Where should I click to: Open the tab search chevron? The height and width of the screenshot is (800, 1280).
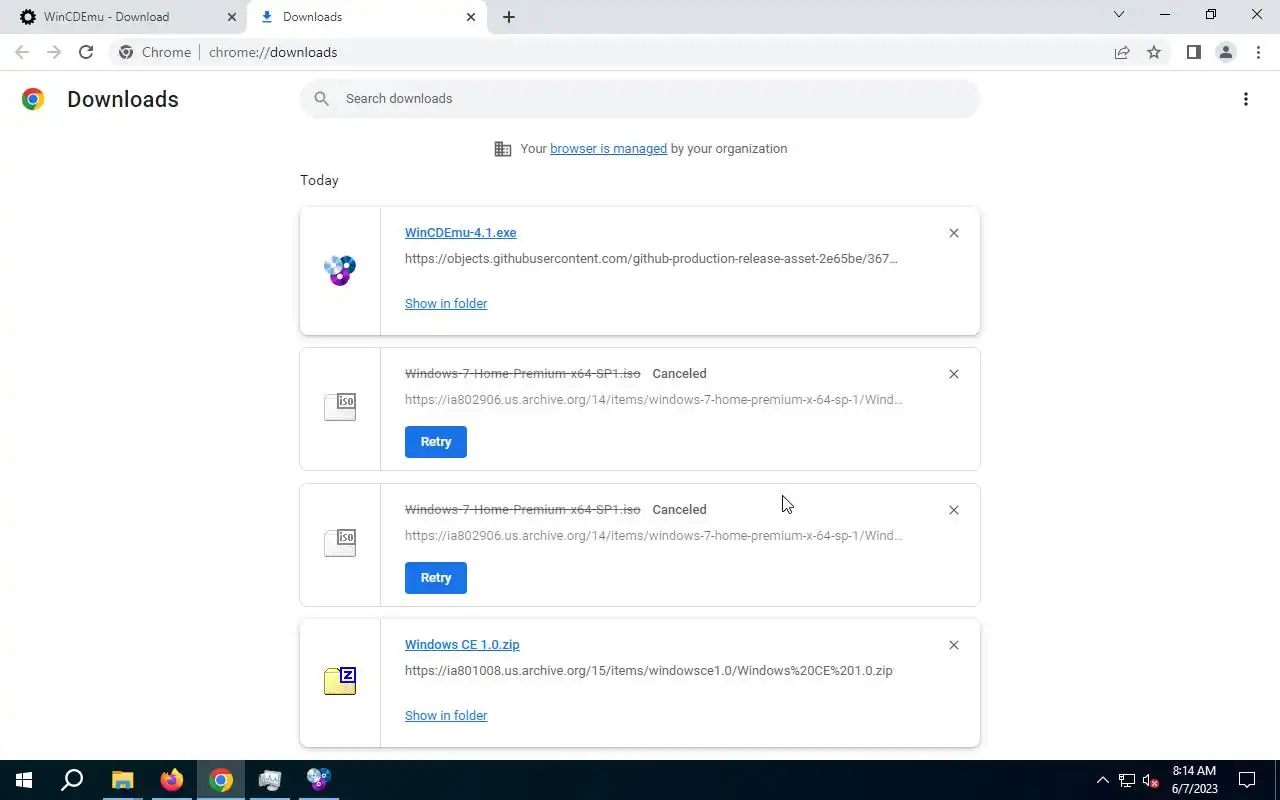point(1119,15)
